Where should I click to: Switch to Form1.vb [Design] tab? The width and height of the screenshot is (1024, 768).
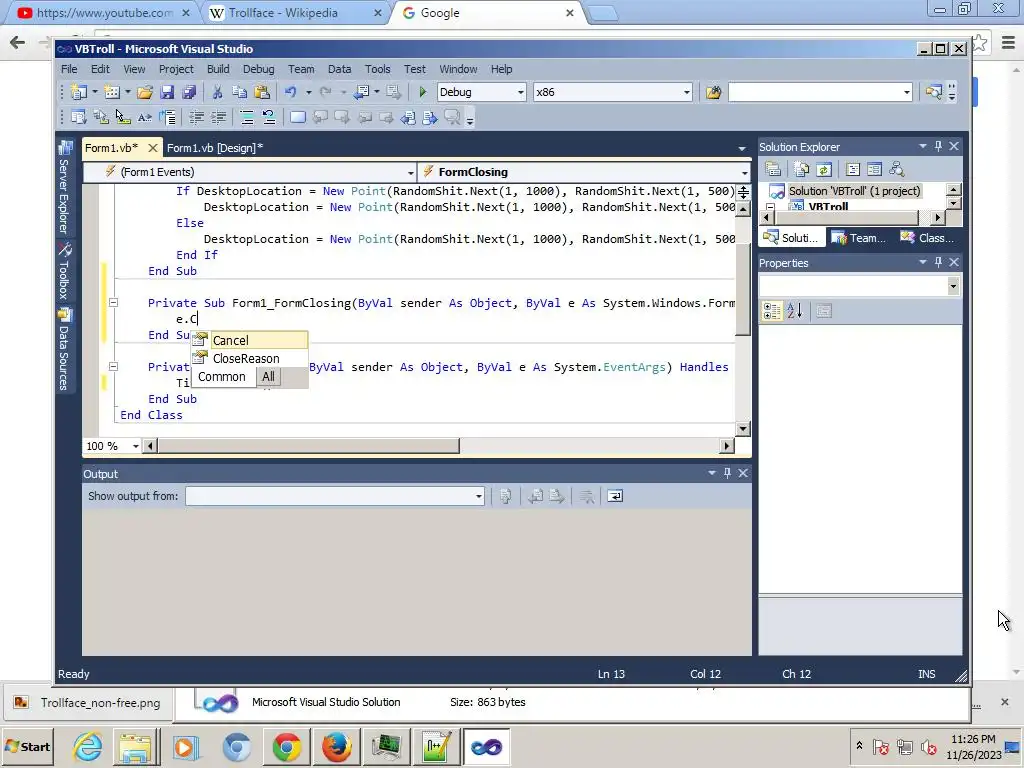215,148
